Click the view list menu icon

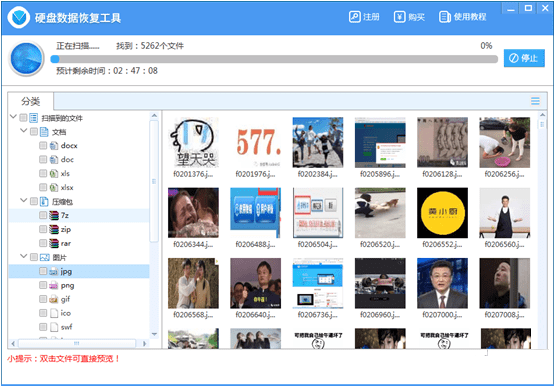[x=535, y=101]
